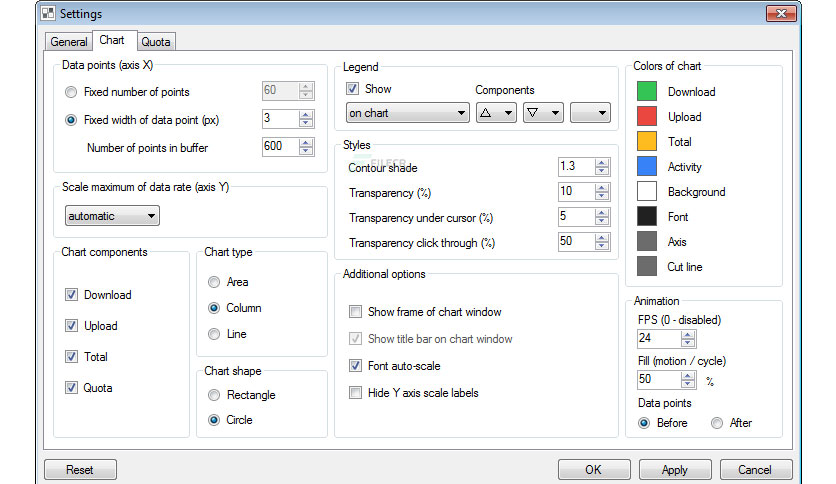Open the empty third components dropdown
Image resolution: width=836 pixels, height=484 pixels.
tap(590, 113)
